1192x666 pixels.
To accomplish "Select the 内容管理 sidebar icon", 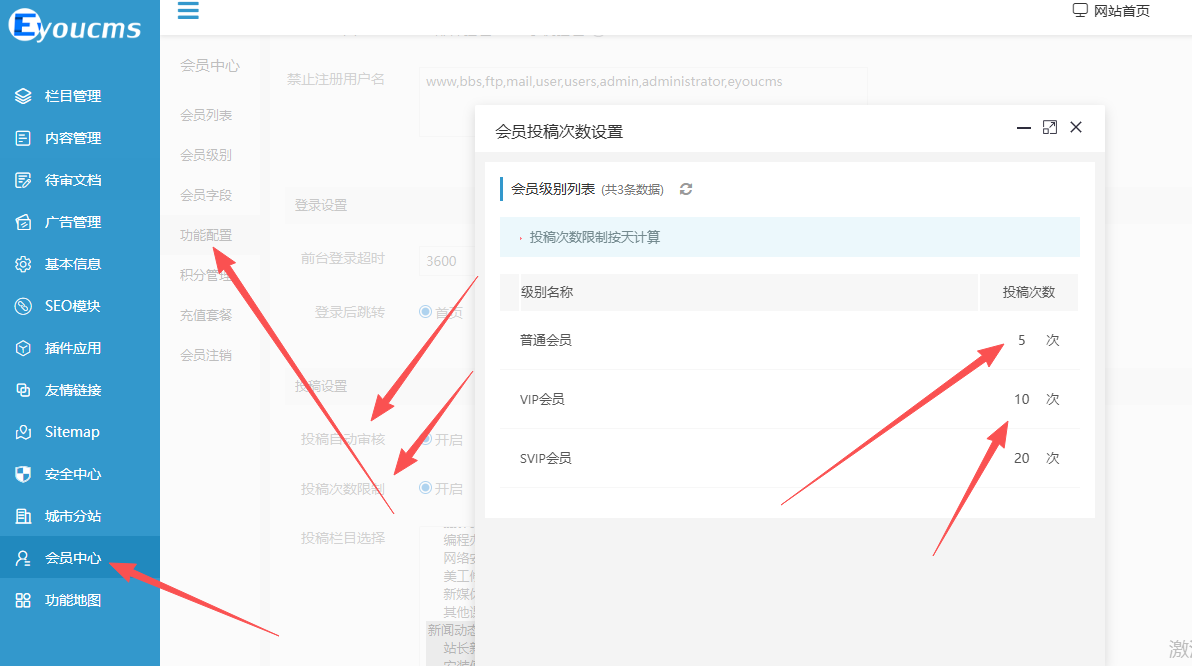I will (25, 138).
